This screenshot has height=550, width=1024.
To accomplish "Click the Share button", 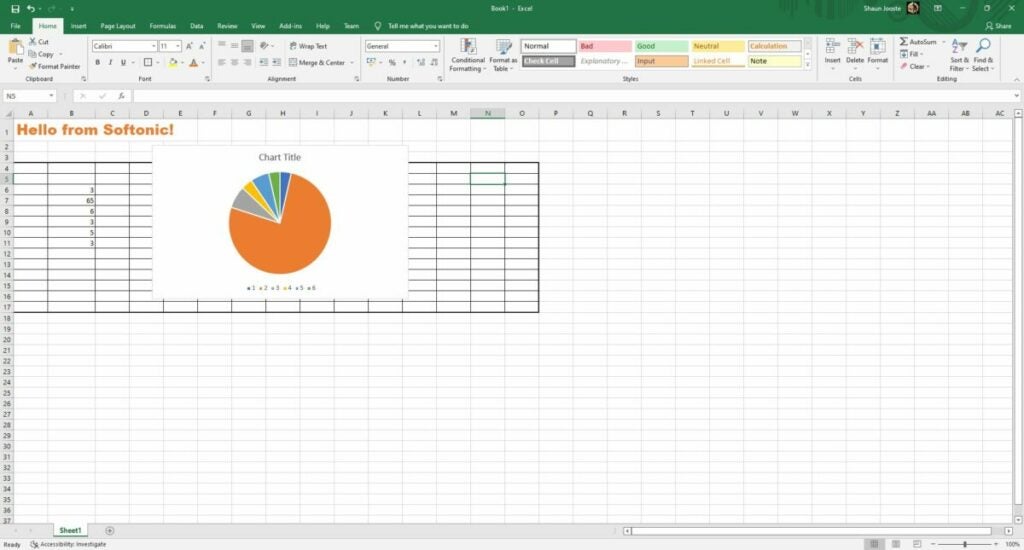I will click(x=999, y=26).
